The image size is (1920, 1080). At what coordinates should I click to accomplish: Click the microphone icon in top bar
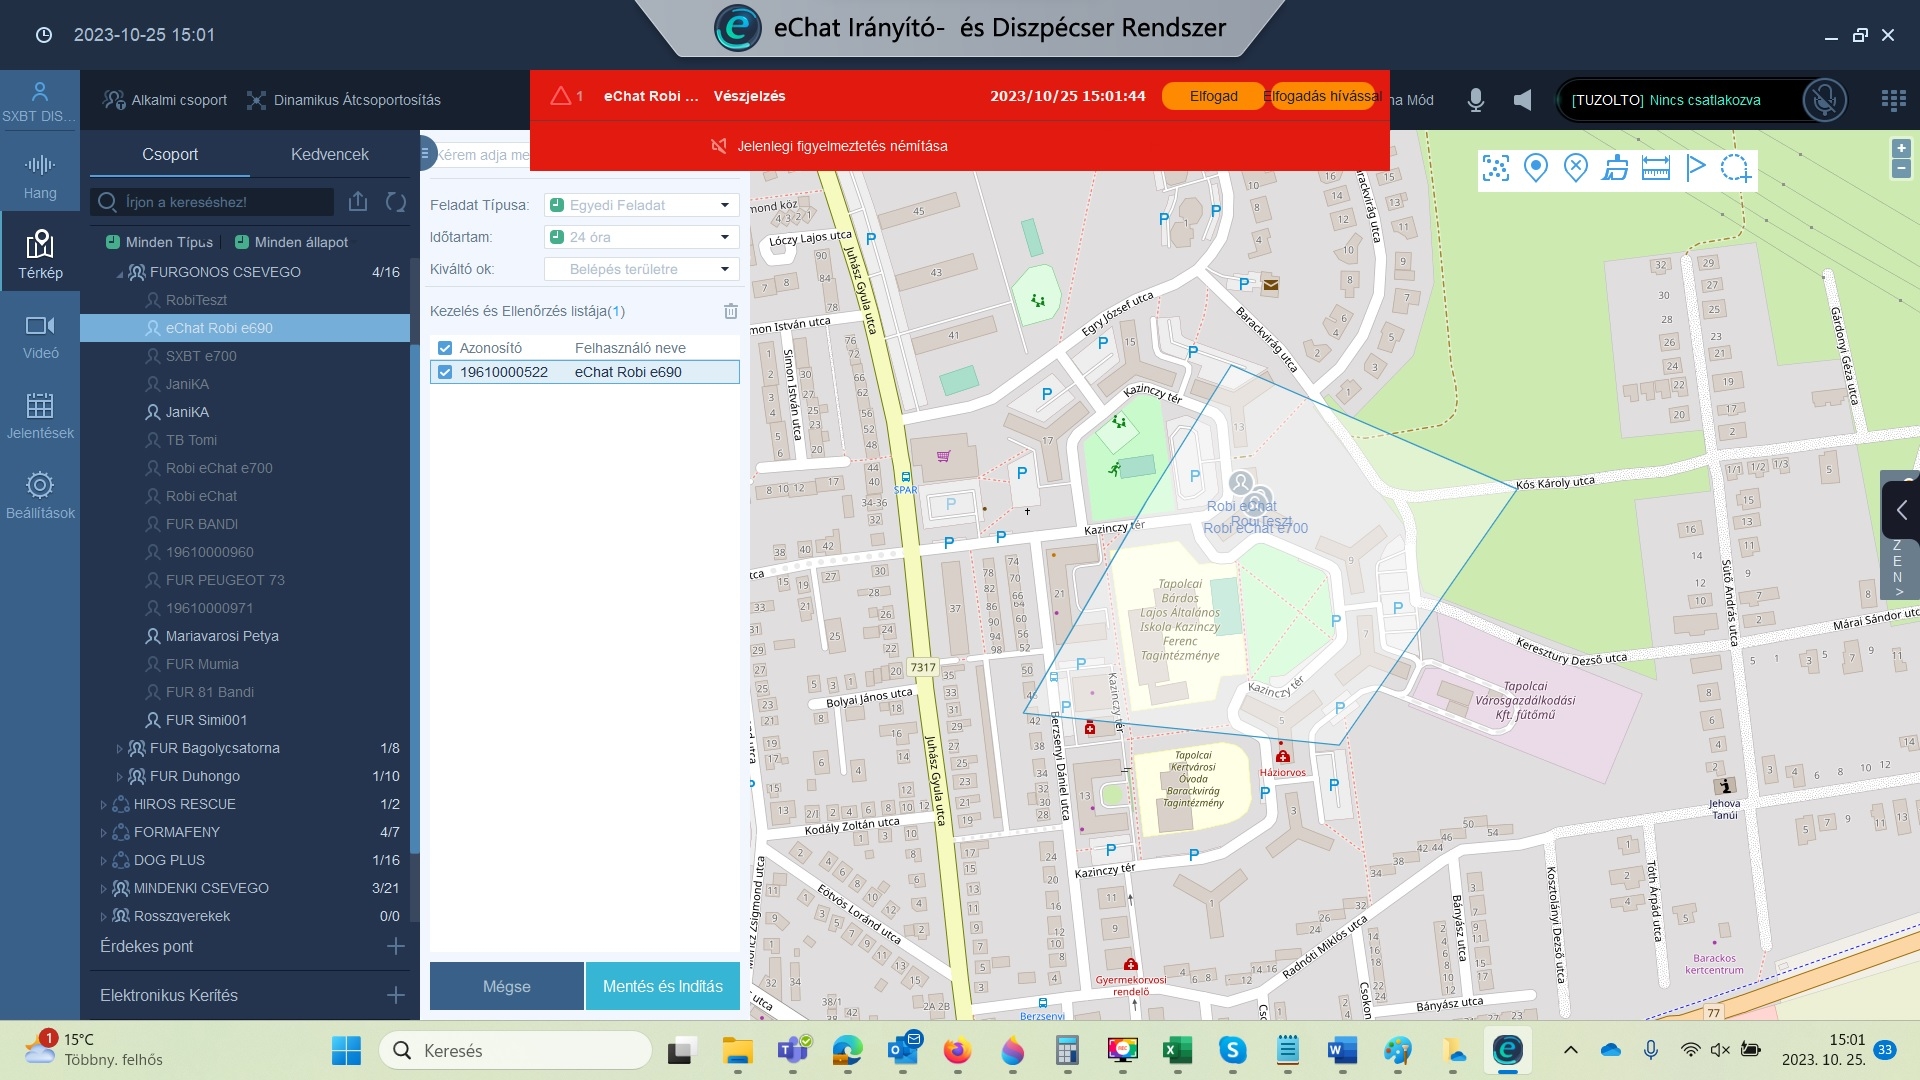point(1475,99)
